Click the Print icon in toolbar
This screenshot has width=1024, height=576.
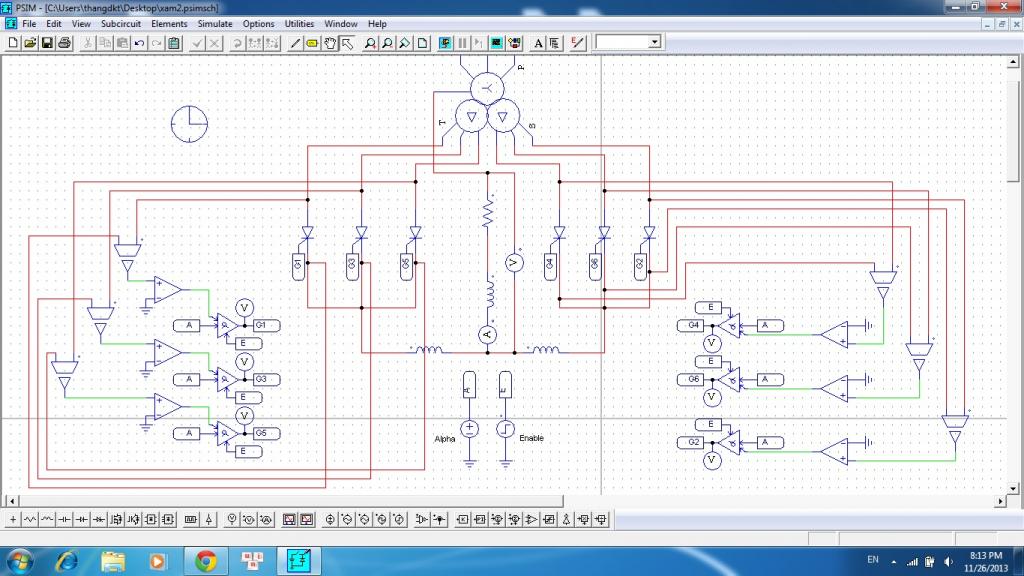[64, 43]
